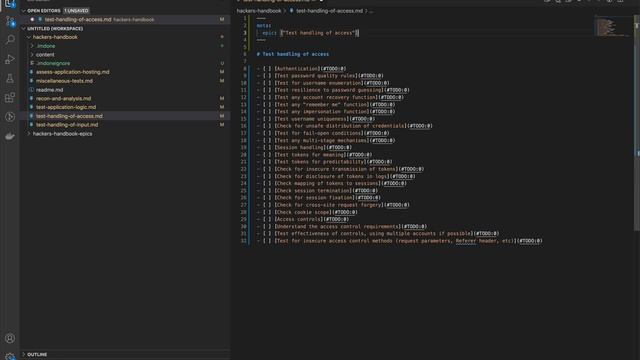The width and height of the screenshot is (640, 360).
Task: Expand the .imdone folder
Action: tap(32, 46)
